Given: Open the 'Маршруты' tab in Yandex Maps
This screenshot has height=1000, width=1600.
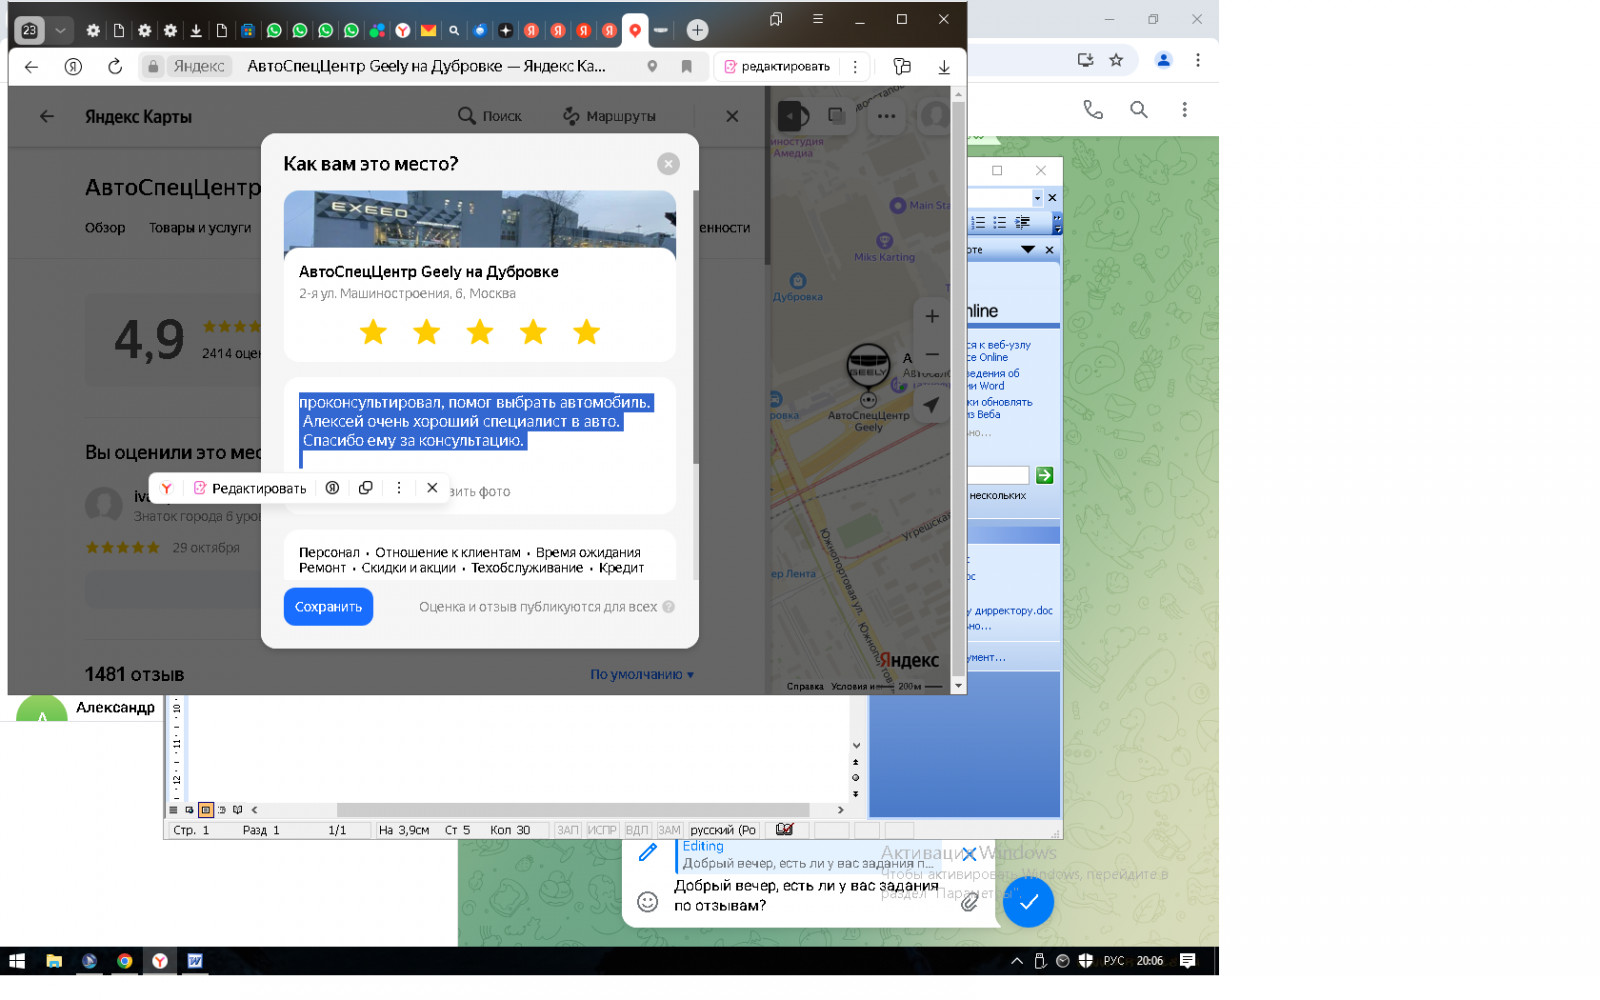Looking at the screenshot, I should [x=609, y=116].
